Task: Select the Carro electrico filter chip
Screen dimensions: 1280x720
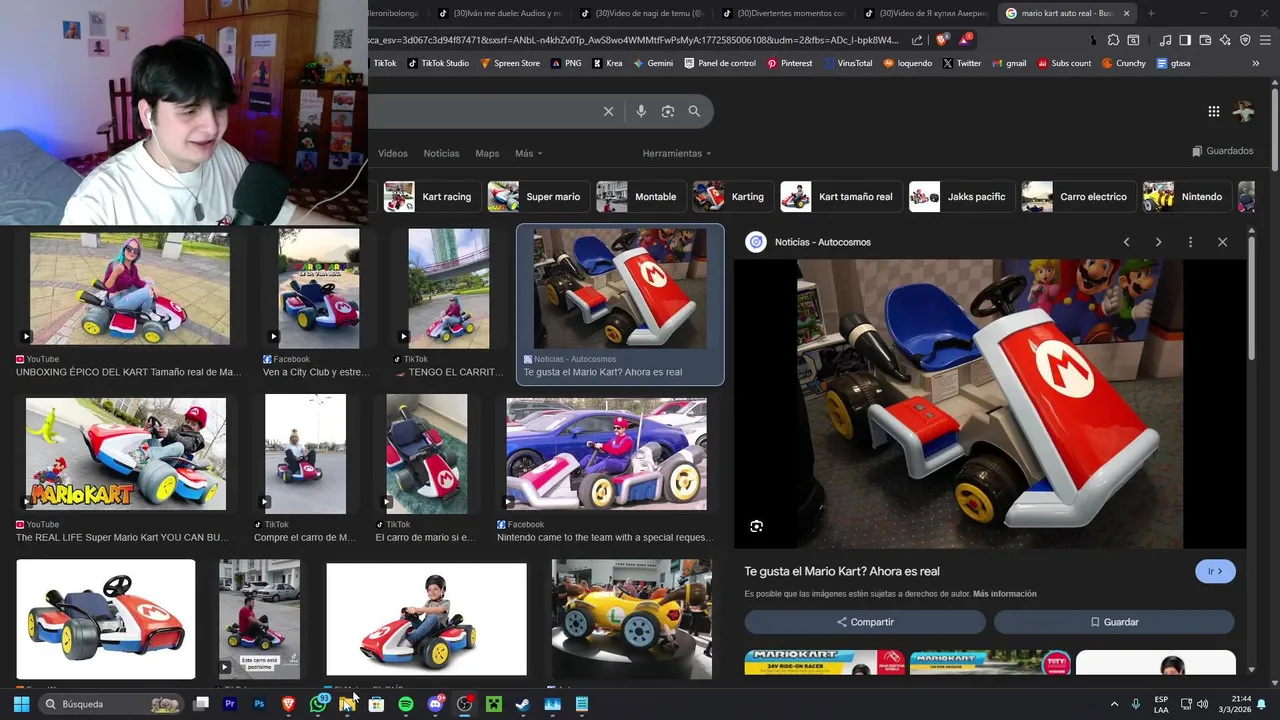Action: [1078, 197]
